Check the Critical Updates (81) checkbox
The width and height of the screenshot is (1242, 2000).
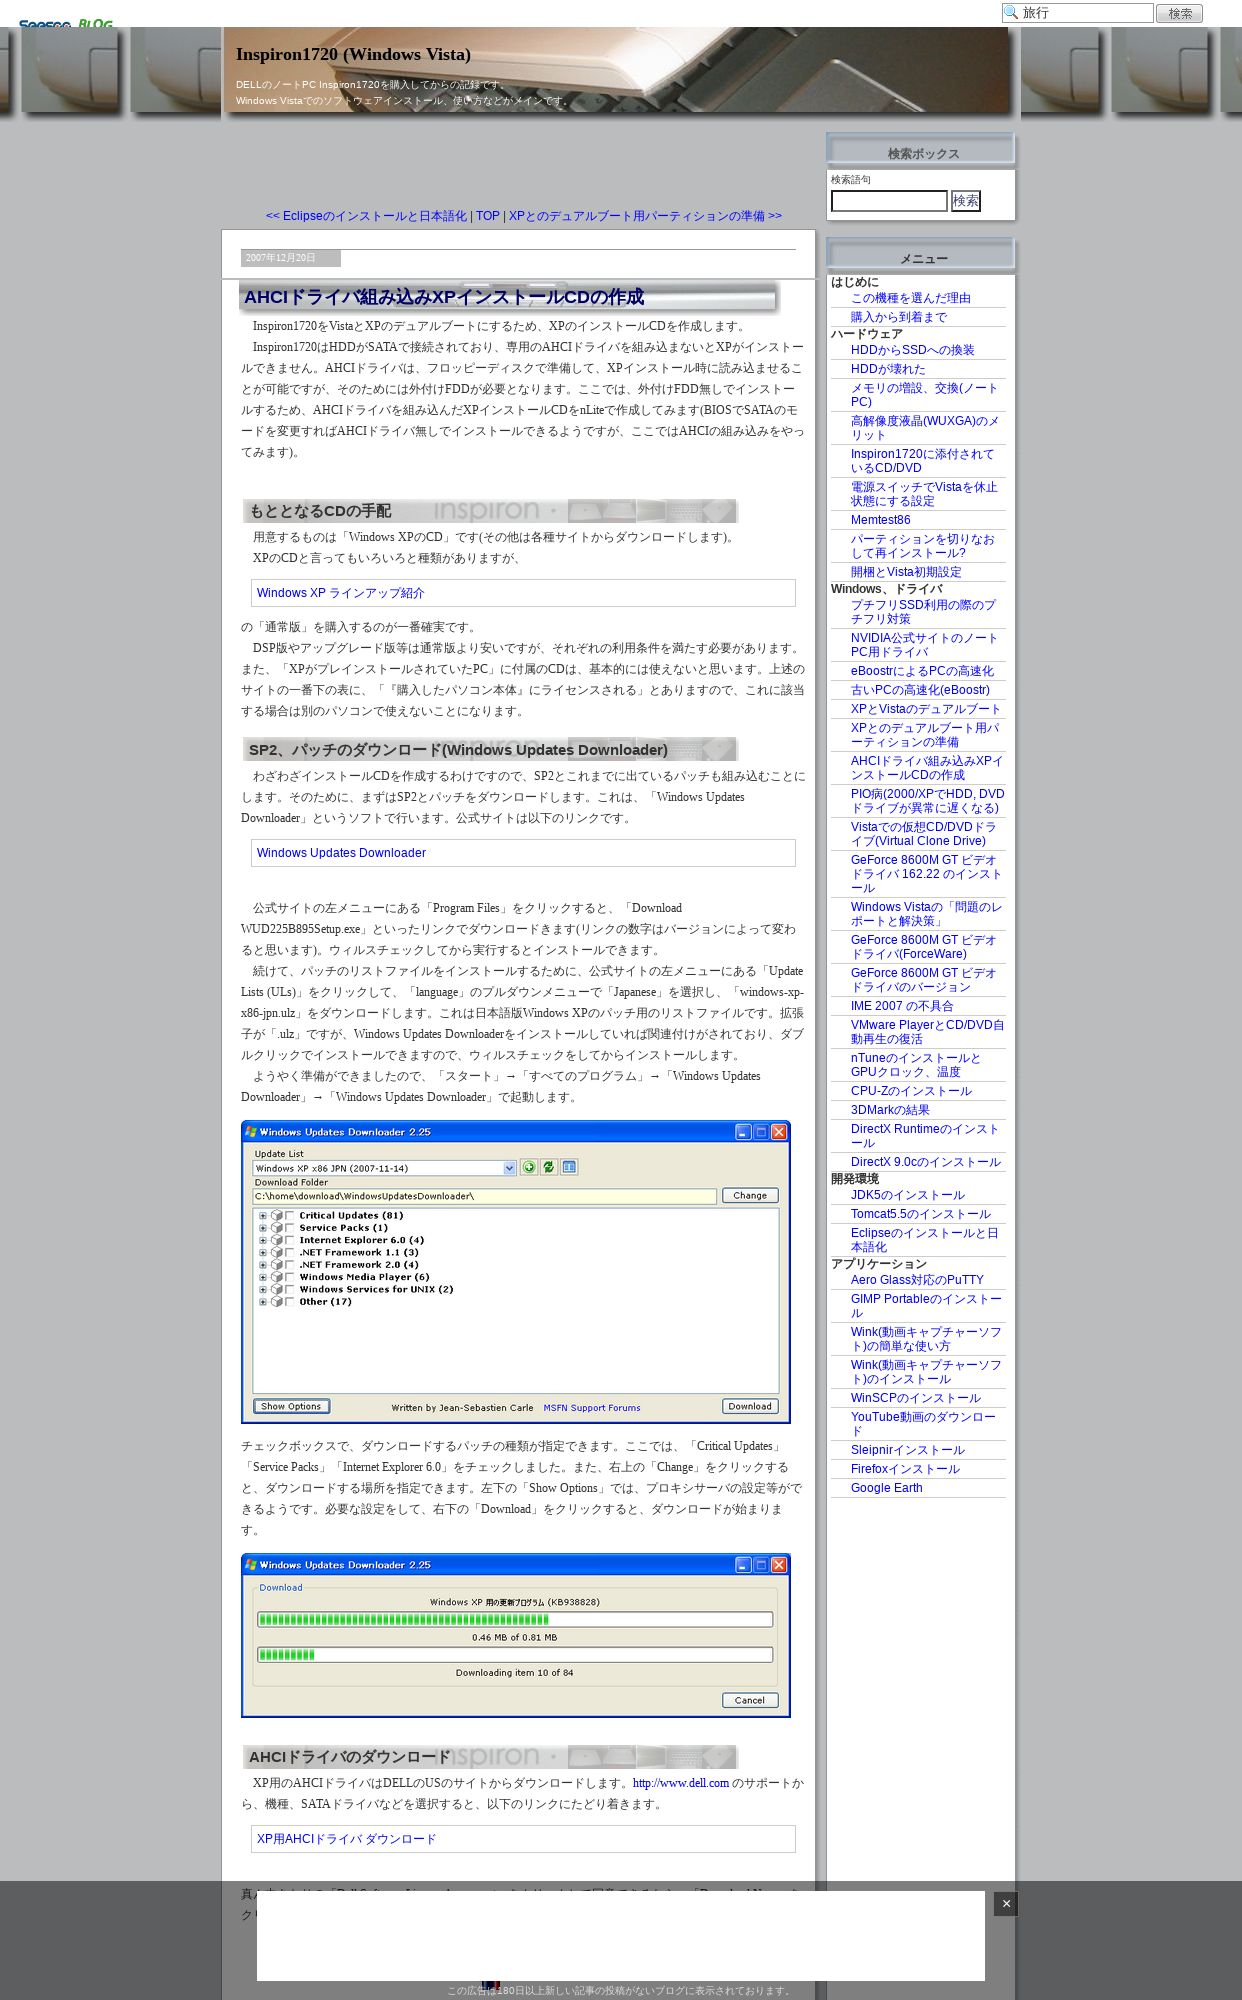click(290, 1216)
